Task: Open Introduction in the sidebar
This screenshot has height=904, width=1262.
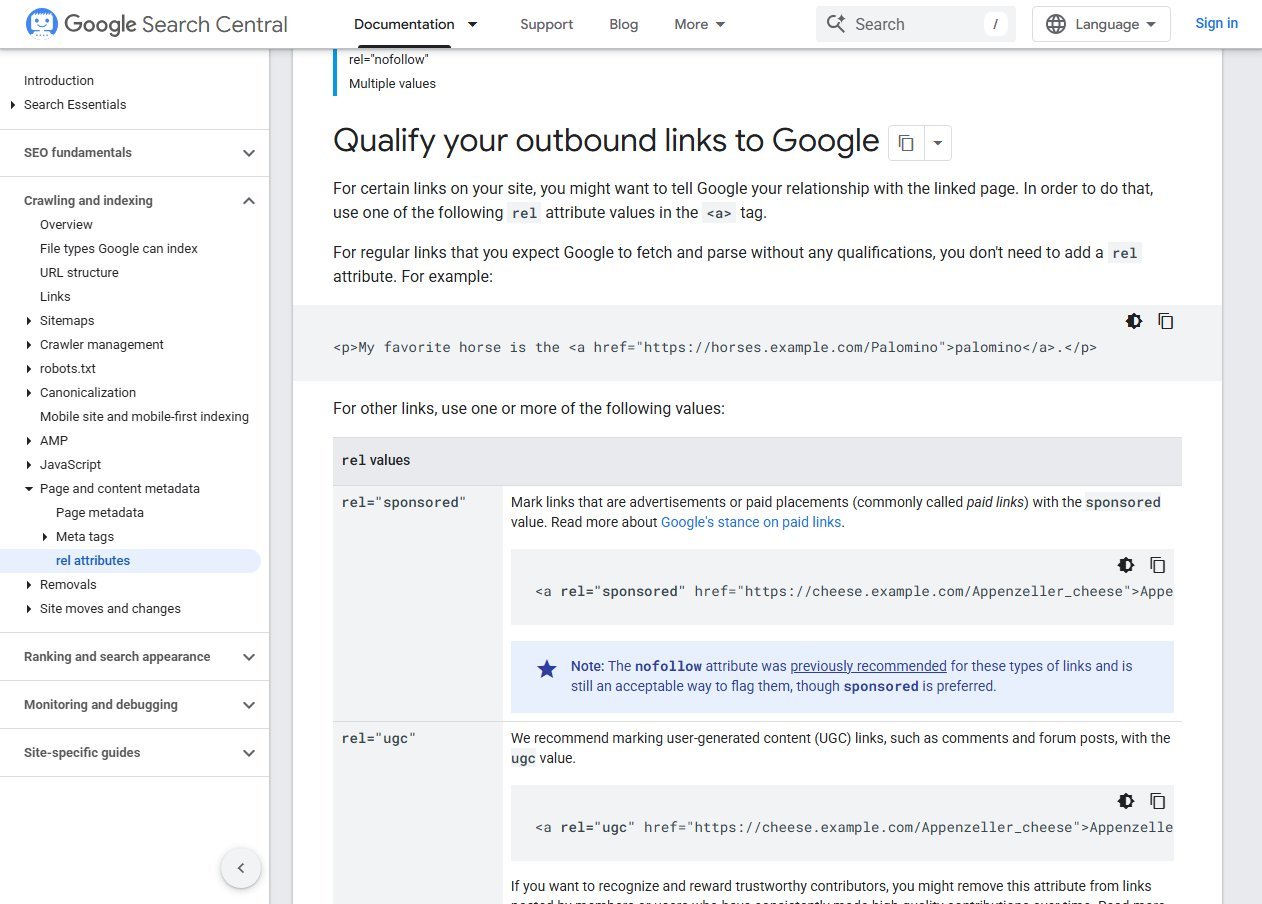Action: pos(59,81)
